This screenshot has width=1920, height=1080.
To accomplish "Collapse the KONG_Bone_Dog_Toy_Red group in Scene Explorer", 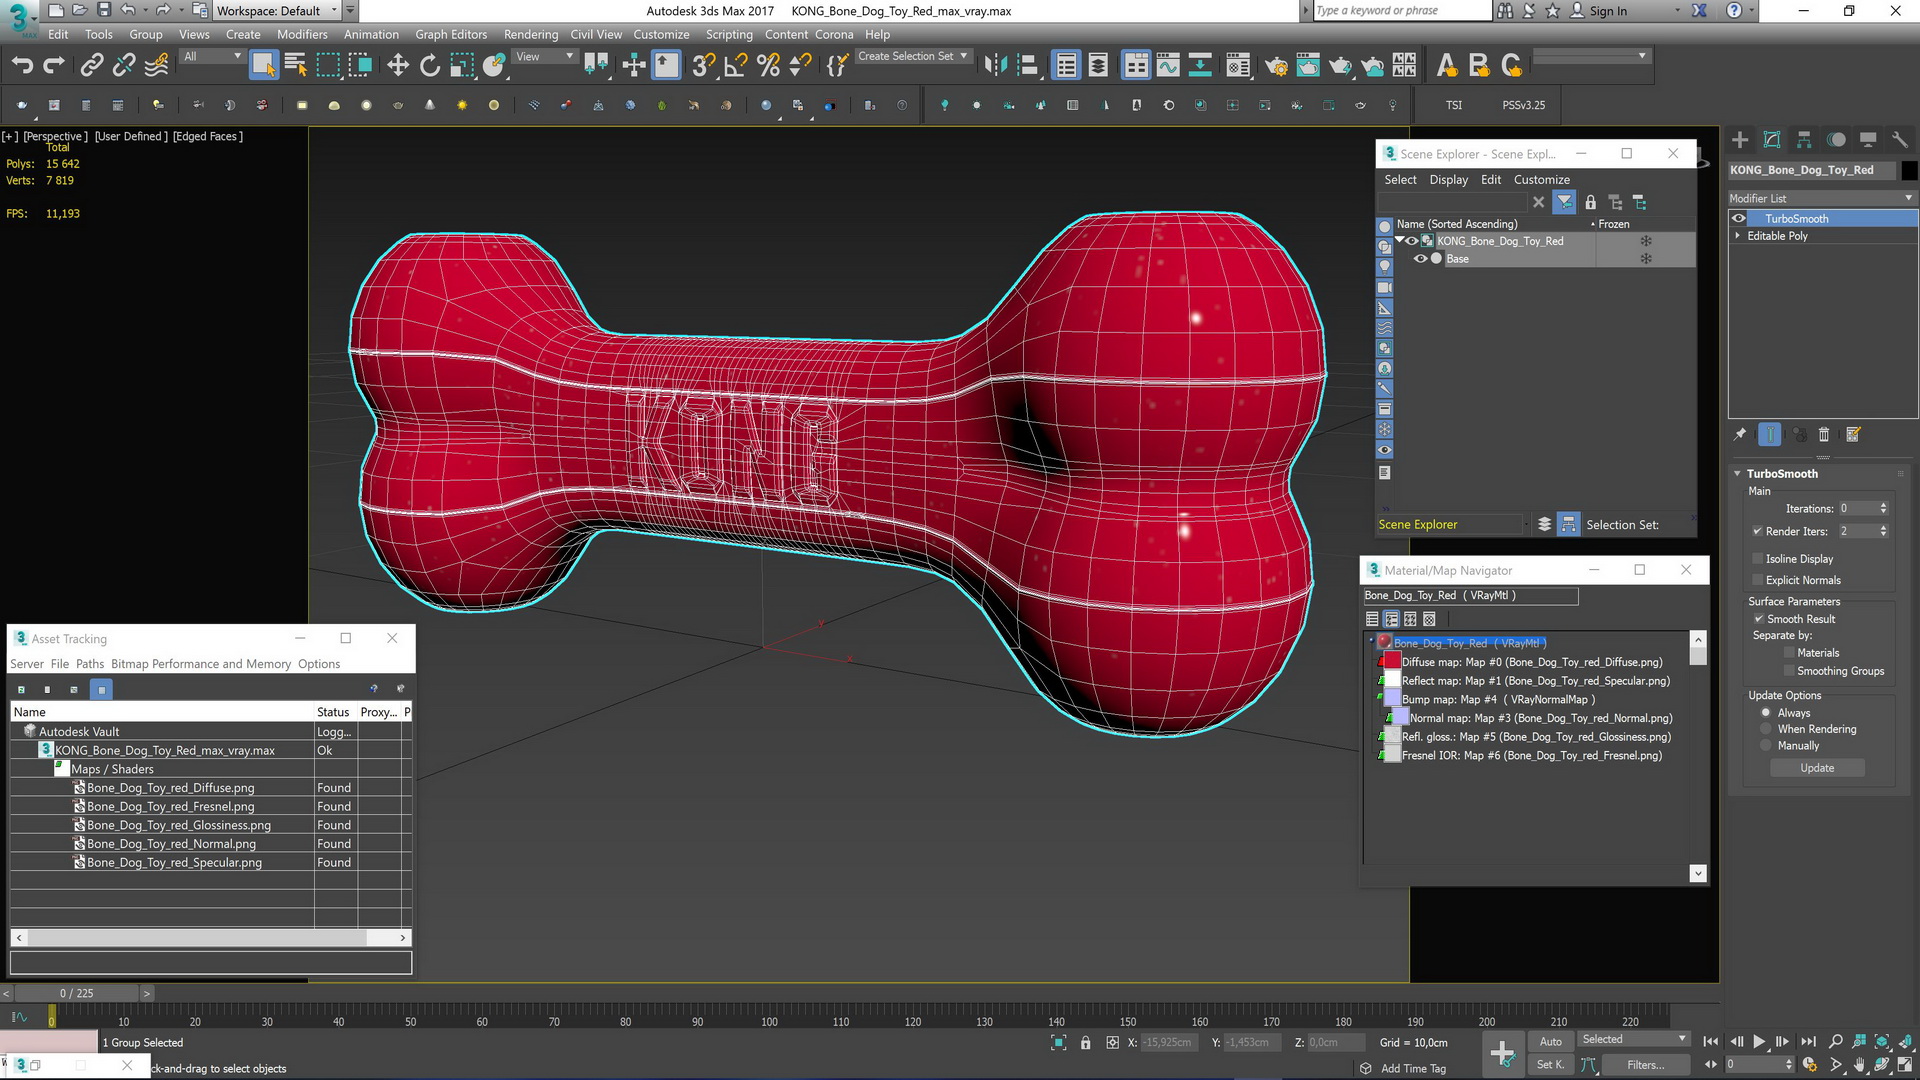I will click(1400, 241).
